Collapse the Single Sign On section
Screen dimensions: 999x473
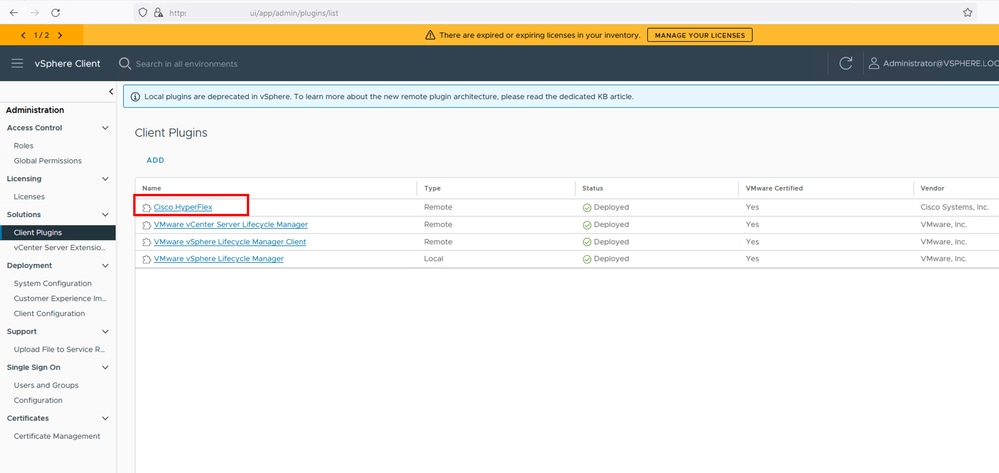(x=105, y=368)
